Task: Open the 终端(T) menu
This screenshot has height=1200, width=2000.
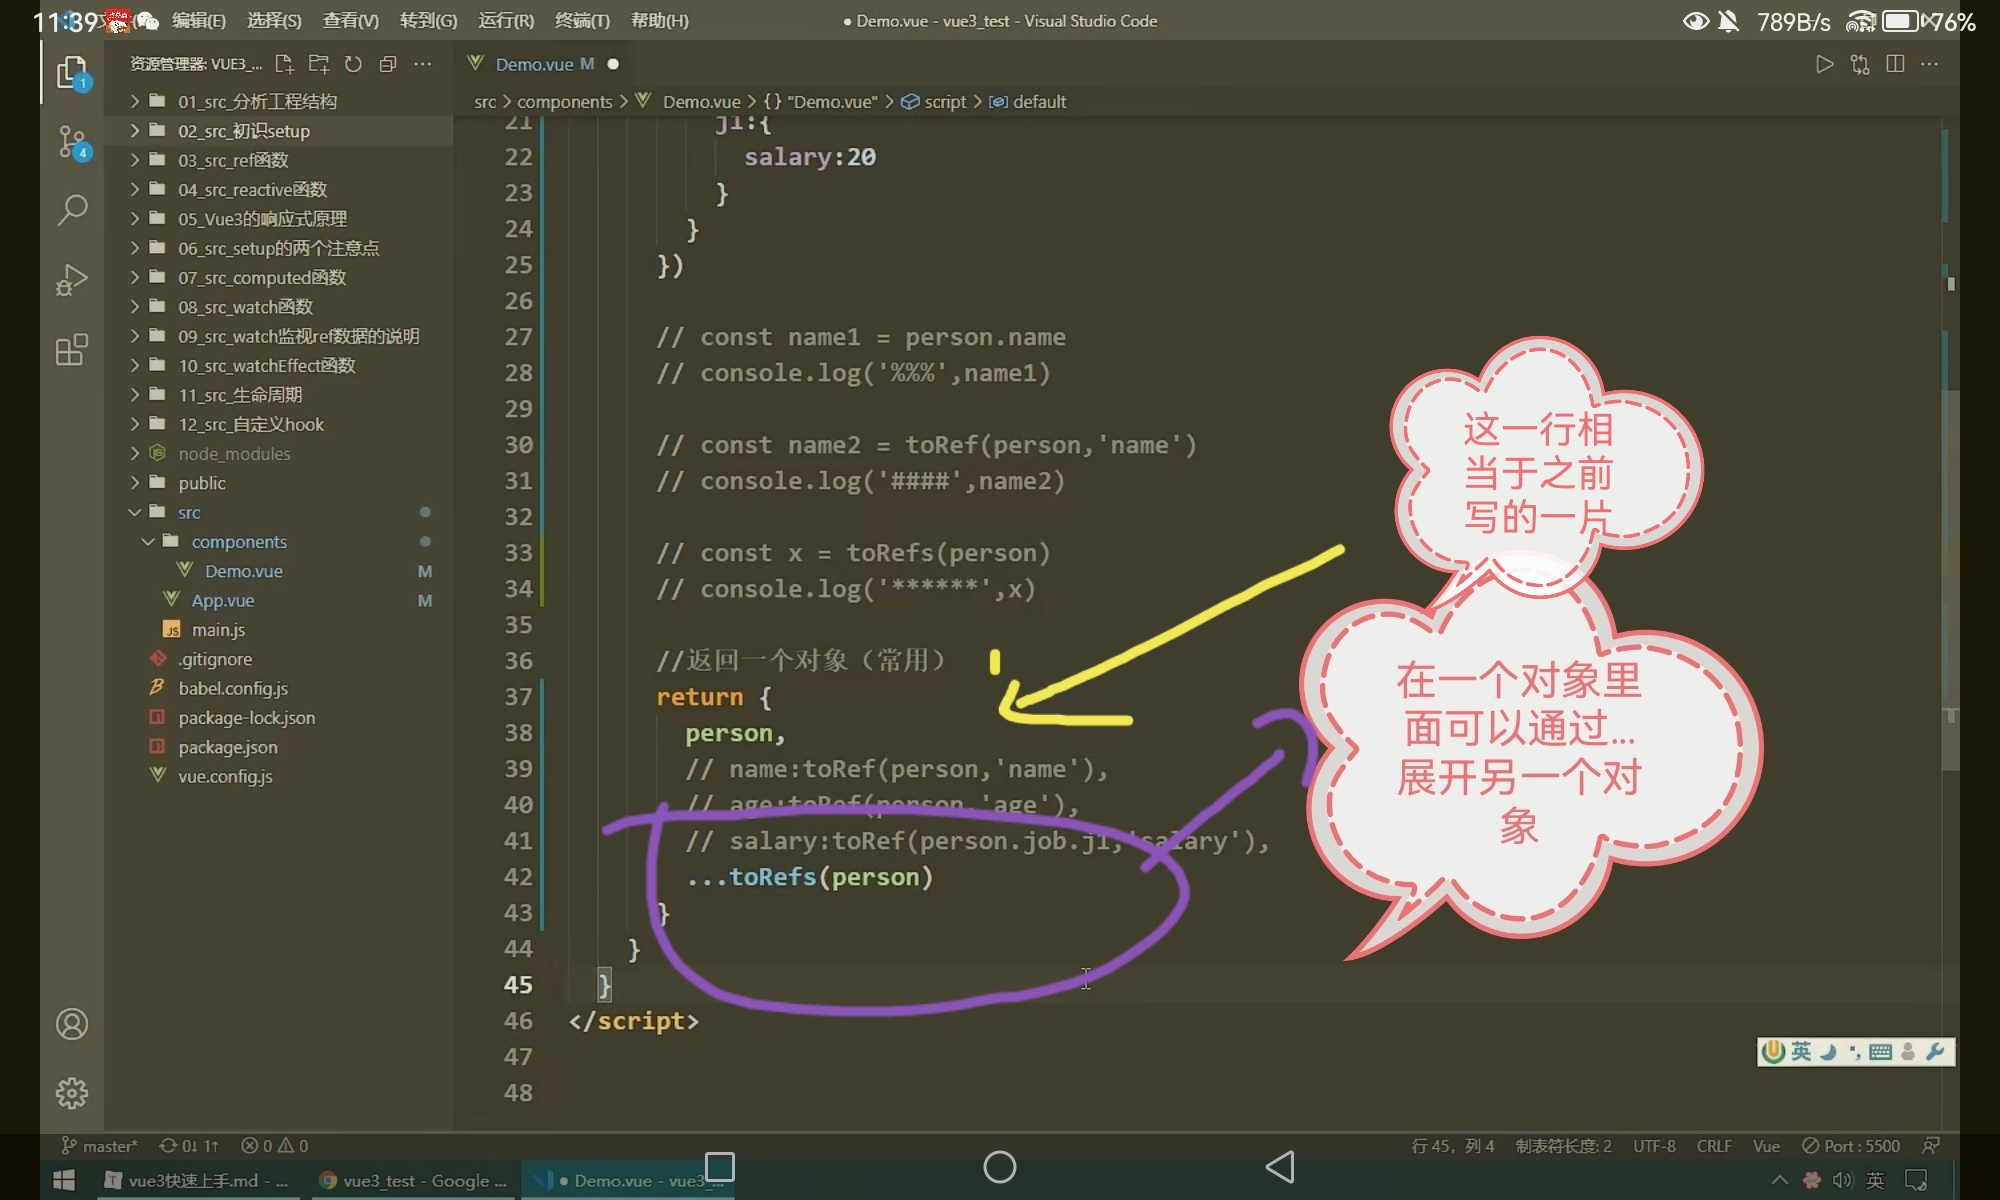Action: 582,20
